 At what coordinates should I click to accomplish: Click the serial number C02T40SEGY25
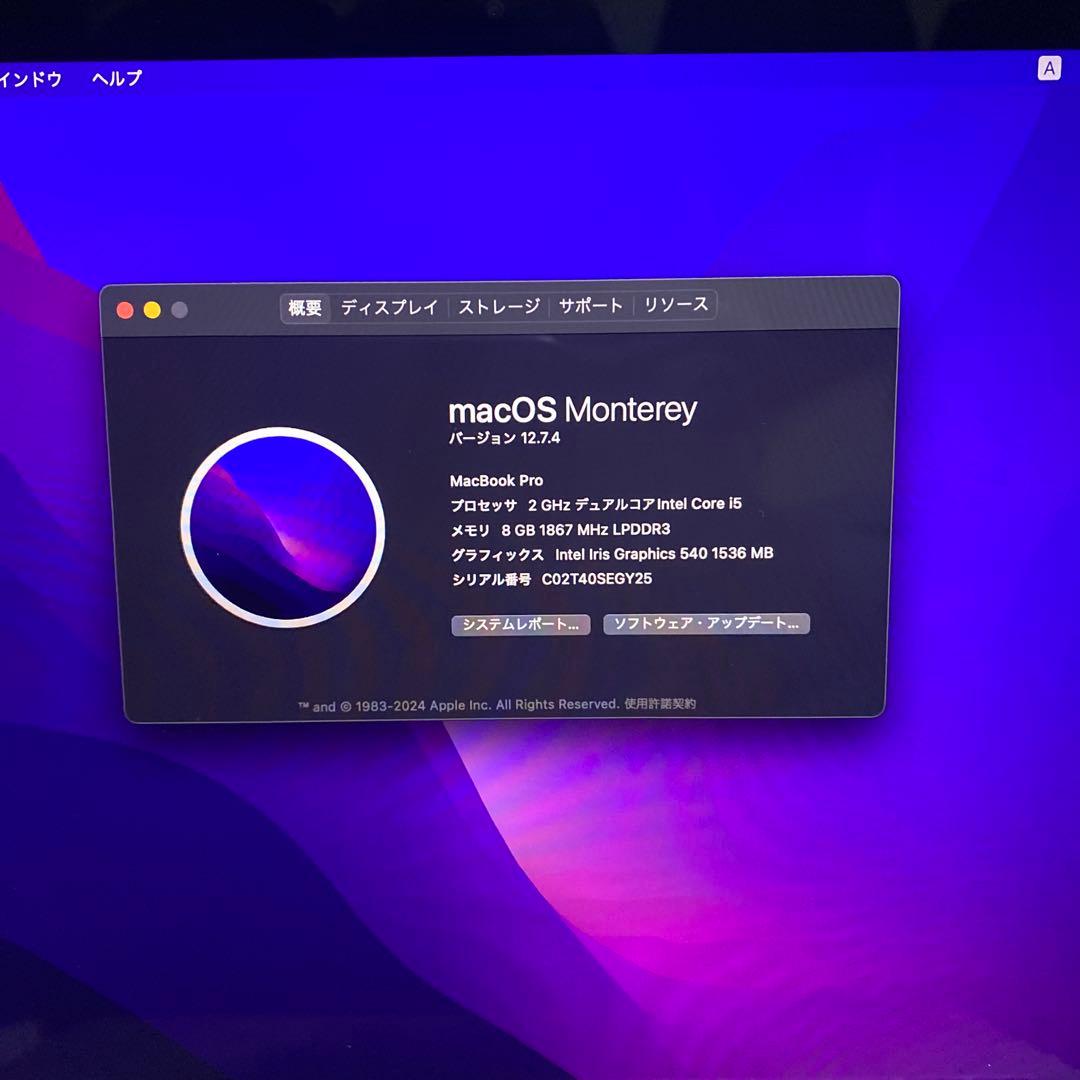[x=595, y=578]
